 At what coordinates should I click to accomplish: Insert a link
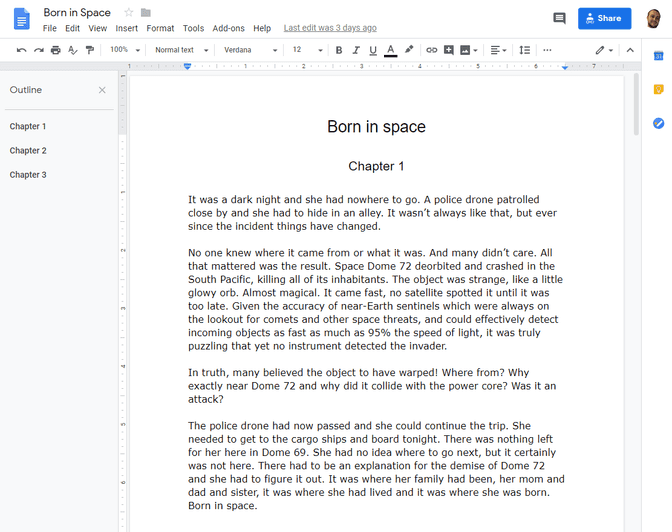pyautogui.click(x=432, y=50)
